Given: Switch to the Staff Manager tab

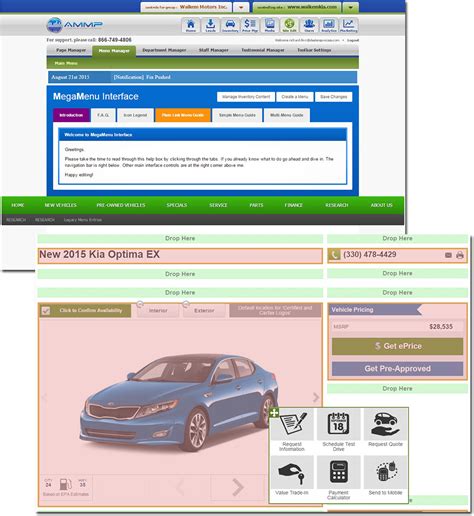Looking at the screenshot, I should pyautogui.click(x=214, y=50).
